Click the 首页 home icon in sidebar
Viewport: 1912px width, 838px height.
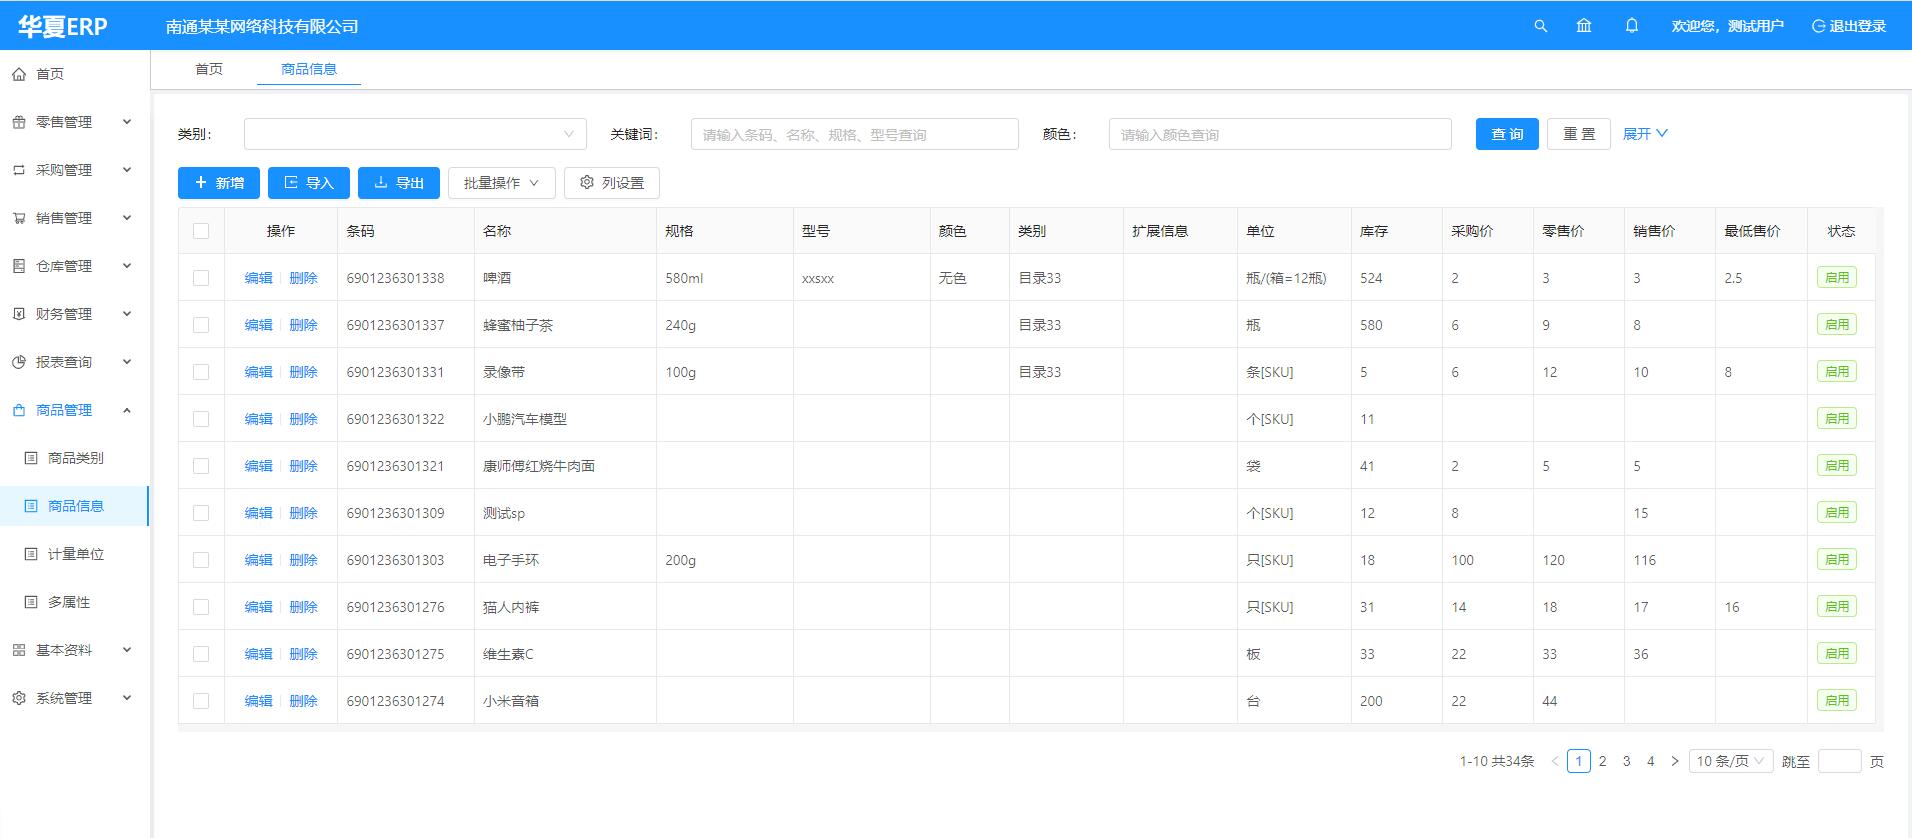[19, 74]
